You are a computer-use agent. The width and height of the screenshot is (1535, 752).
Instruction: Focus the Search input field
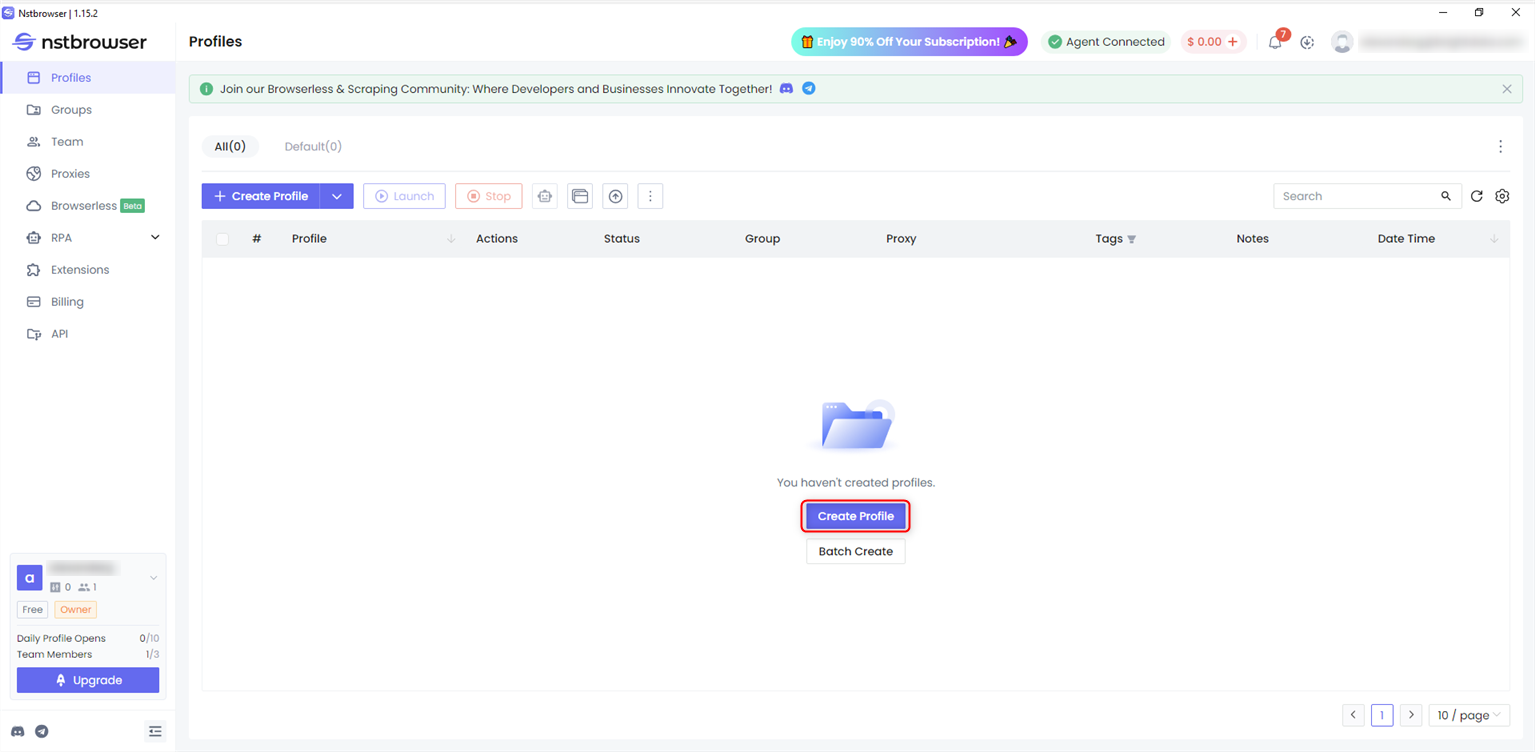click(1354, 197)
